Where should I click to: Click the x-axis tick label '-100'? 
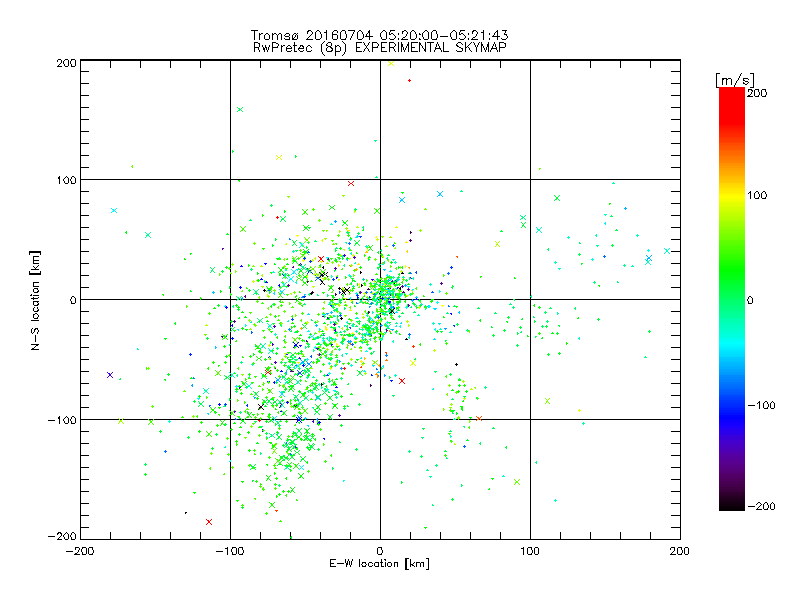230,552
